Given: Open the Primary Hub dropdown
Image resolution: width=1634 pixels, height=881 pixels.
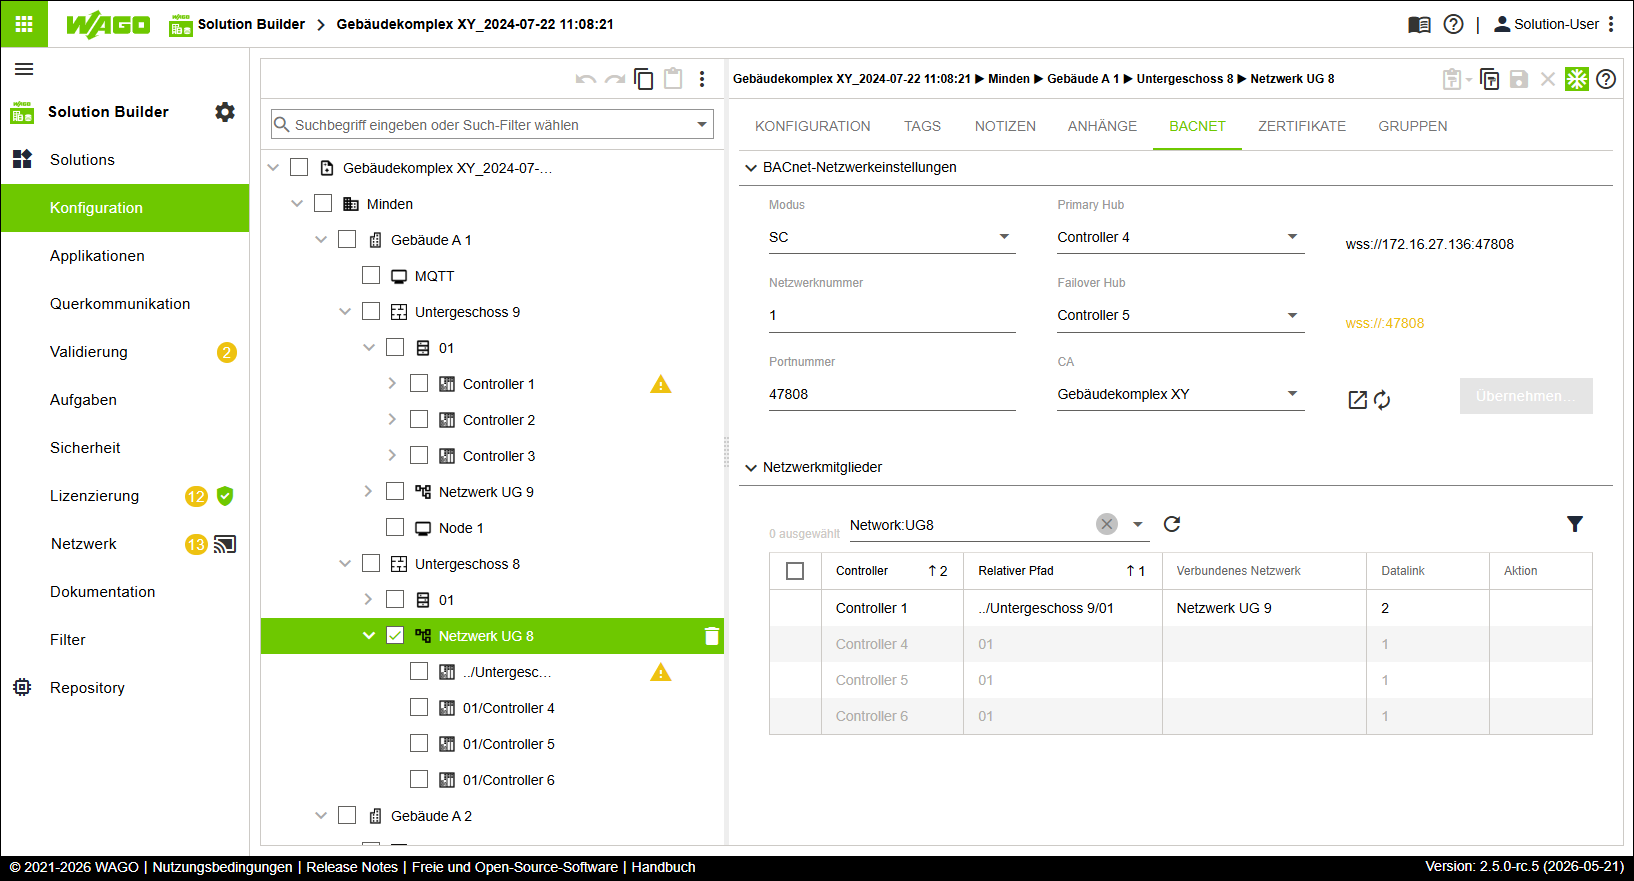Looking at the screenshot, I should [x=1181, y=237].
